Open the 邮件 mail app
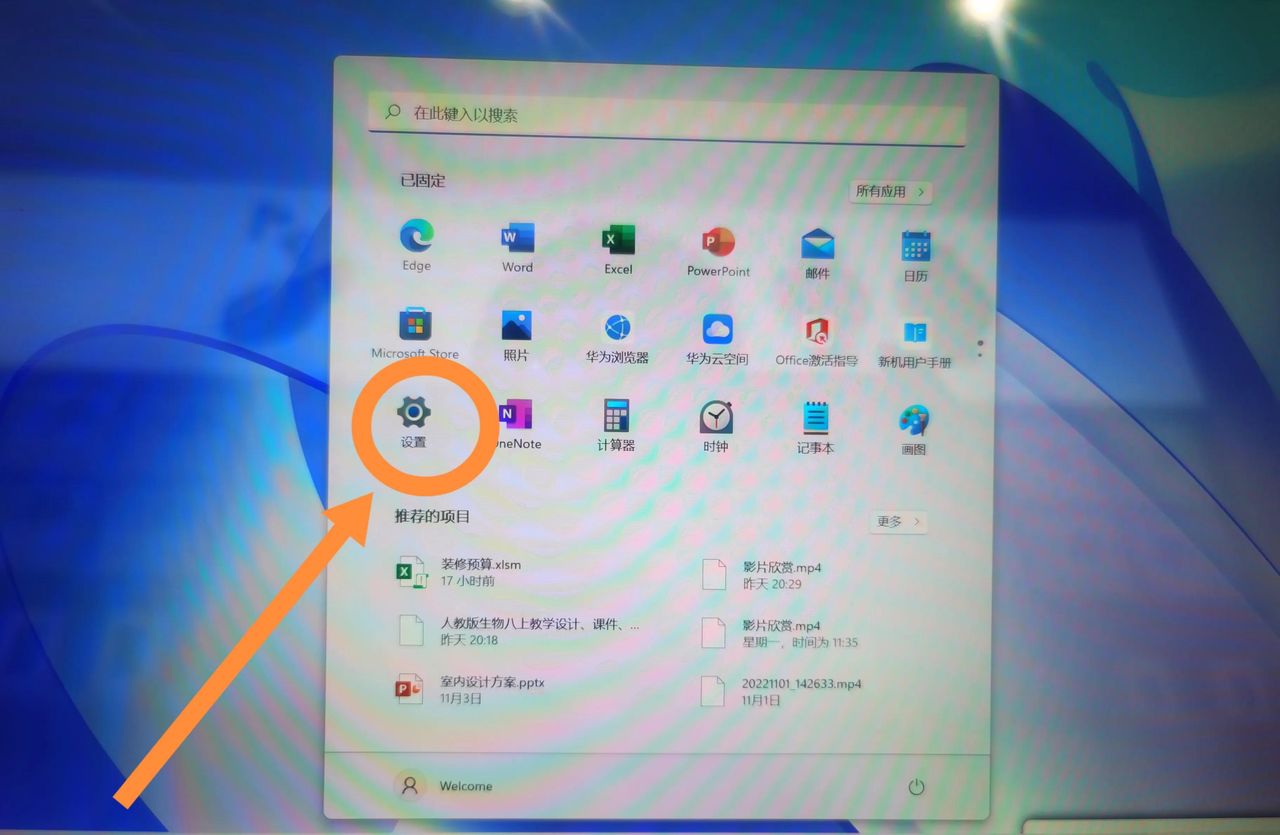This screenshot has width=1280, height=835. tap(817, 253)
